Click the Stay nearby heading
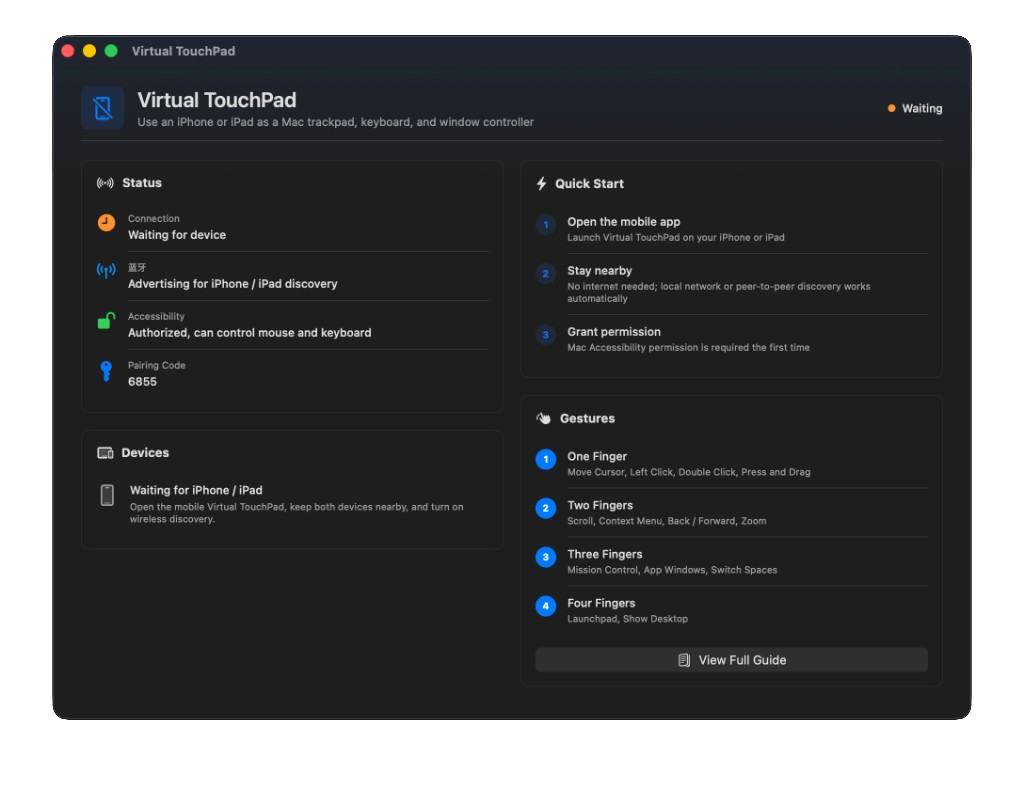This screenshot has height=789, width=1024. pyautogui.click(x=600, y=270)
